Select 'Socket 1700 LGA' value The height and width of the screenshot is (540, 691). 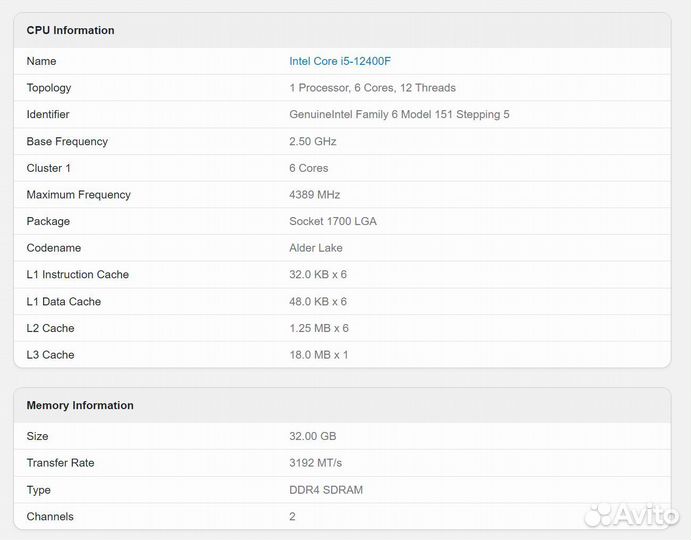coord(333,221)
